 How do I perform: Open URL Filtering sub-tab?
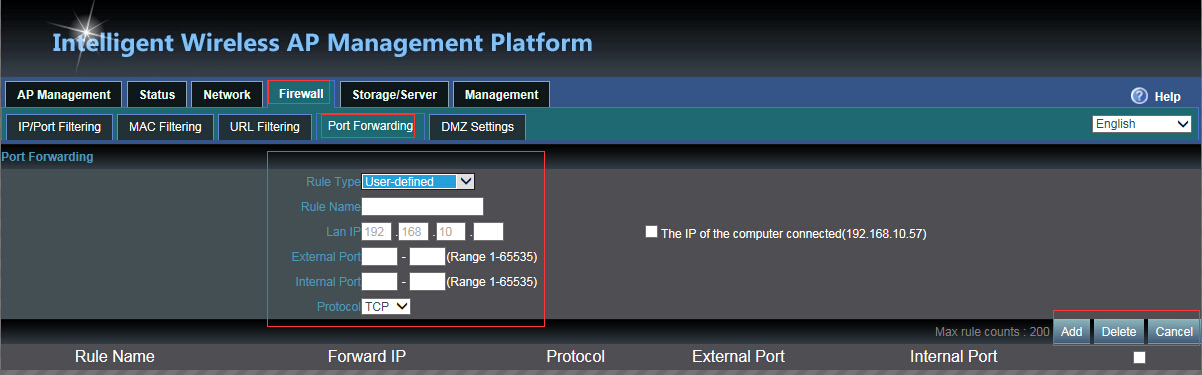click(x=264, y=127)
